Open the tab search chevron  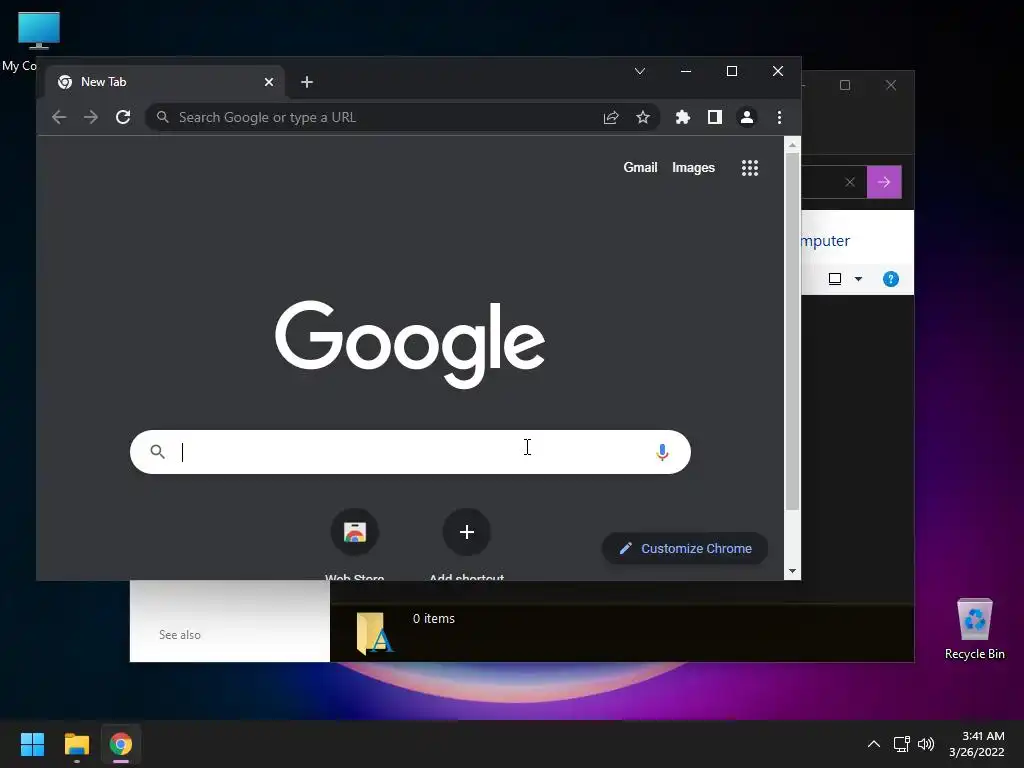[640, 71]
